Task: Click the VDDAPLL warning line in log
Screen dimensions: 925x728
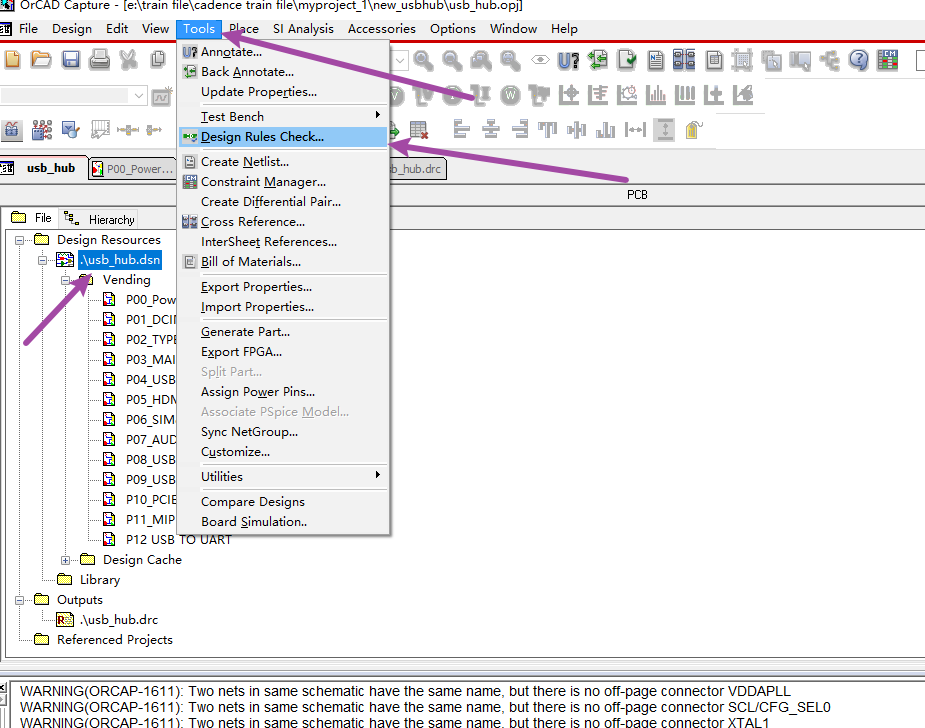Action: (405, 691)
